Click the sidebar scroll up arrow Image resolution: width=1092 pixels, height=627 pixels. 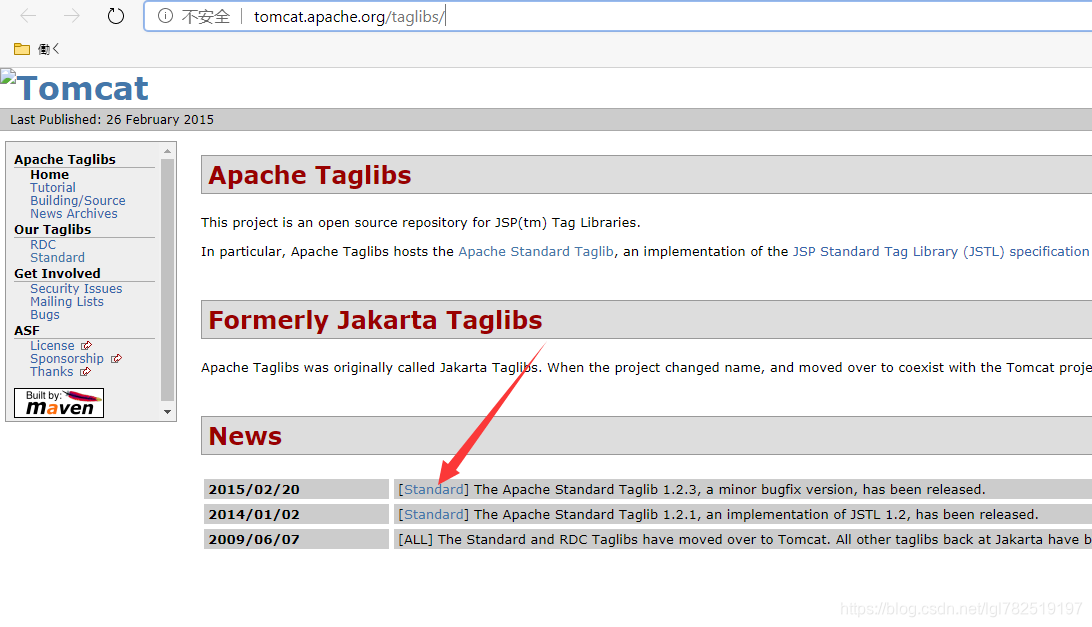pos(167,151)
